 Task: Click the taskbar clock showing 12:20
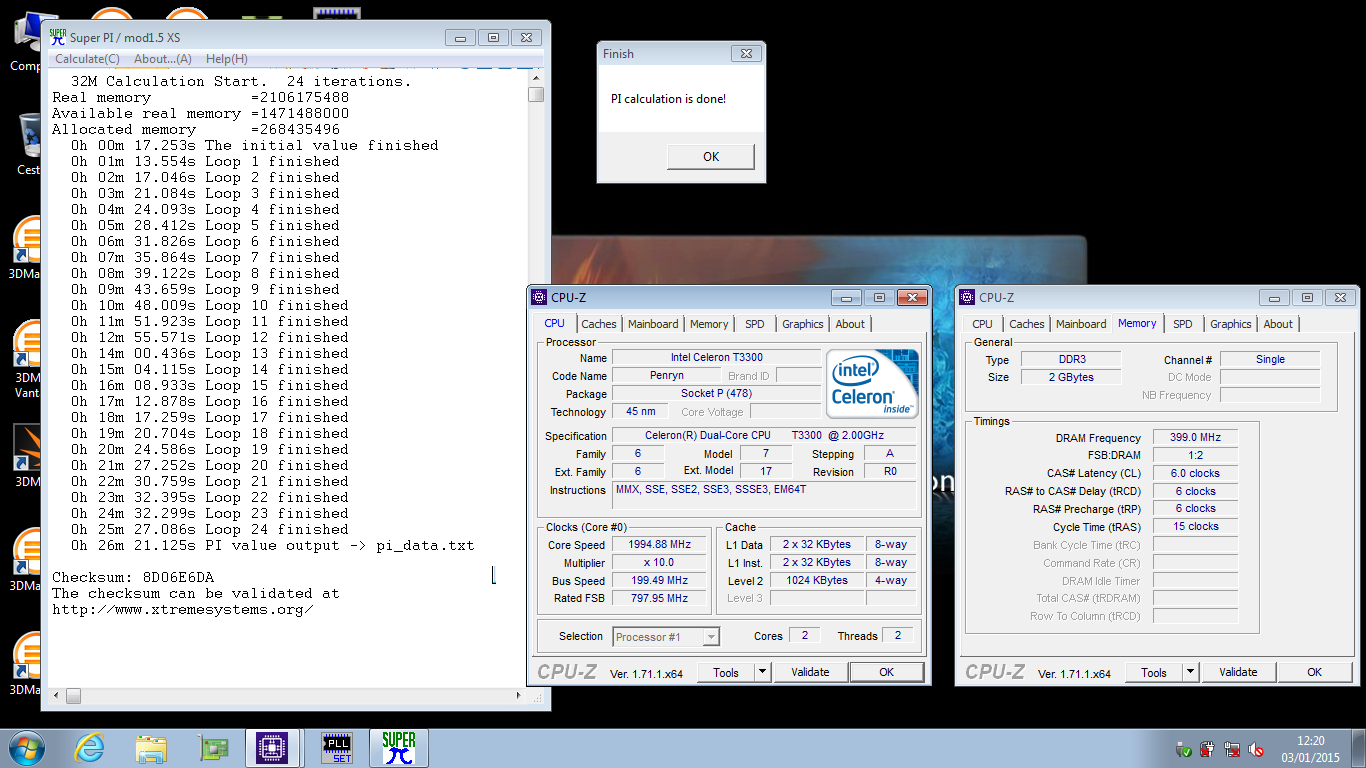pos(1310,749)
